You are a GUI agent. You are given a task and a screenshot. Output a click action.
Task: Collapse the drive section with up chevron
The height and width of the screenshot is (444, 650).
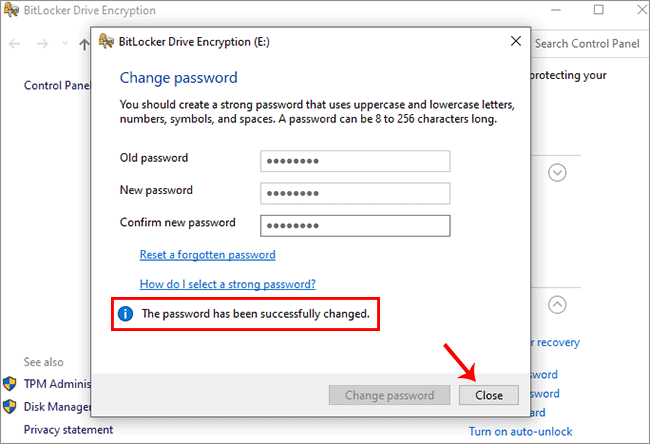pyautogui.click(x=557, y=305)
